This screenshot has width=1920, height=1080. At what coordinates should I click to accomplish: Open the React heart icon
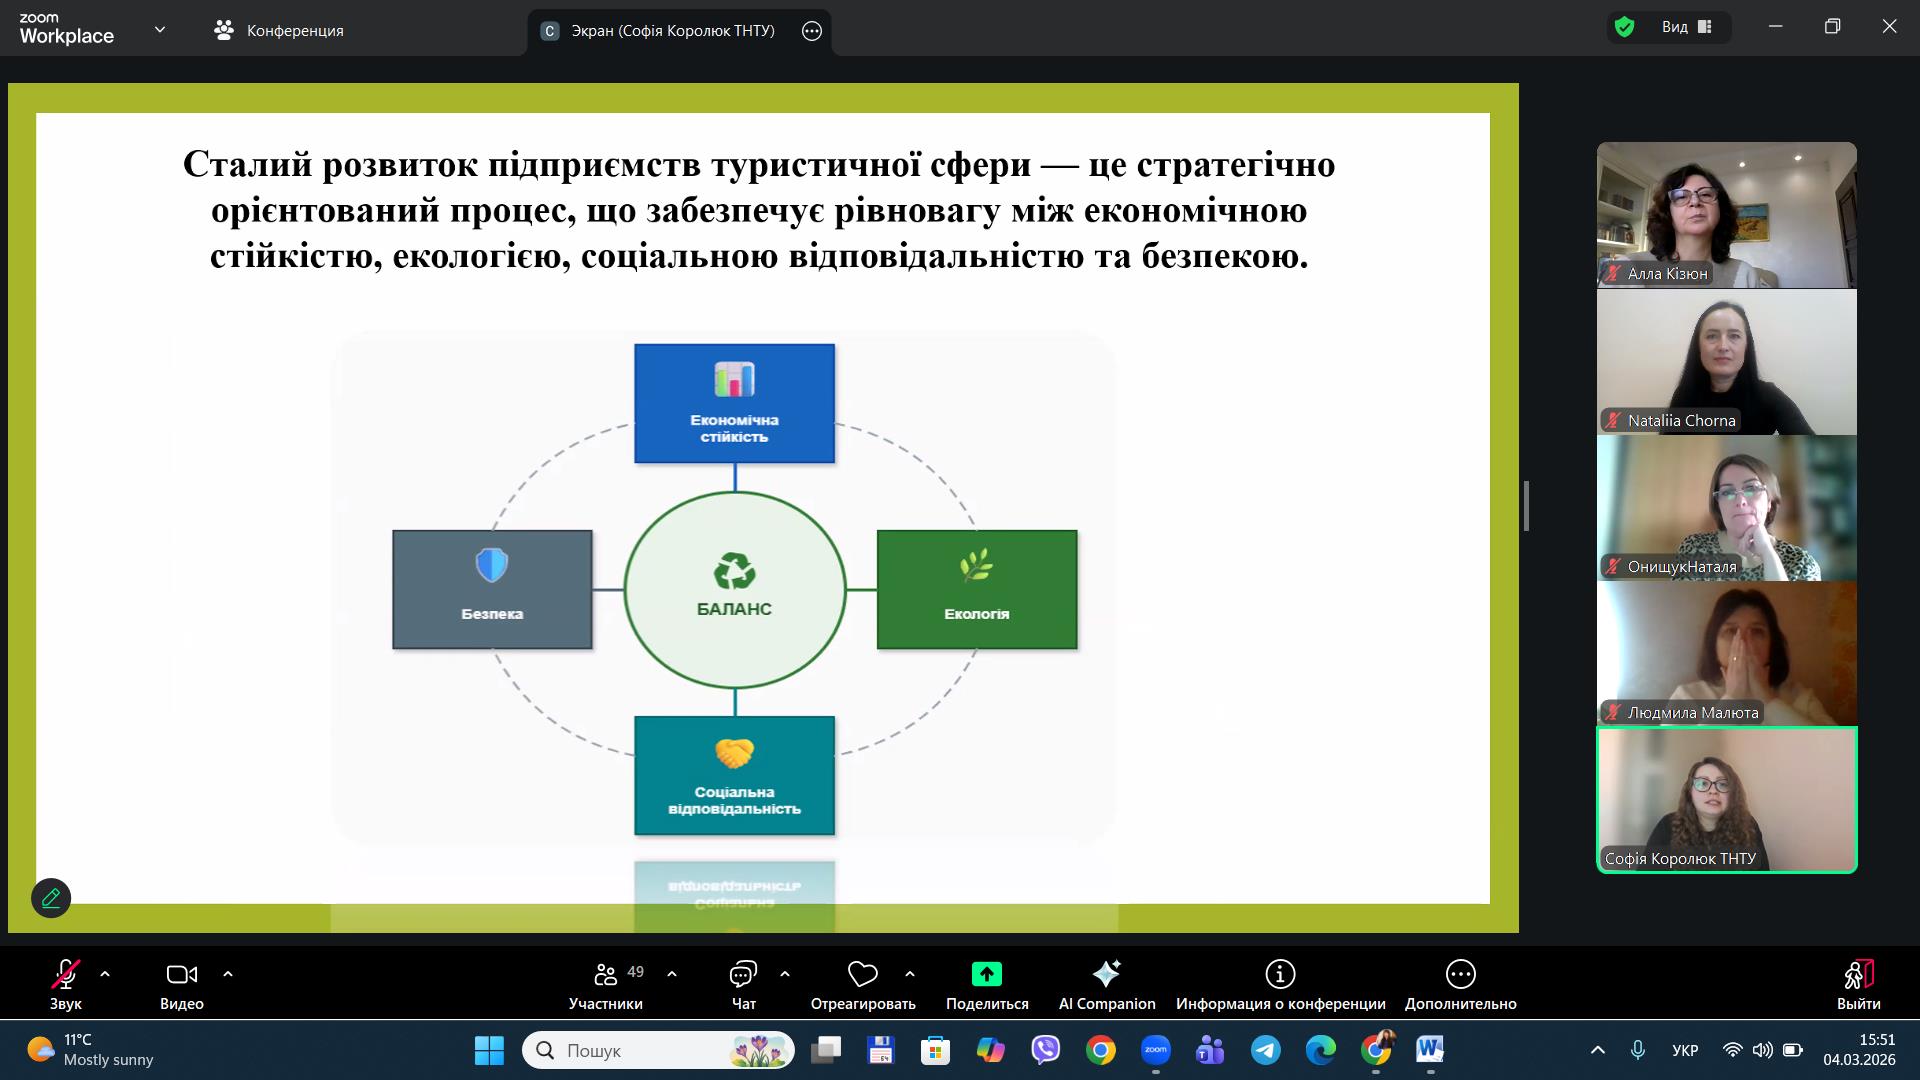click(x=862, y=974)
